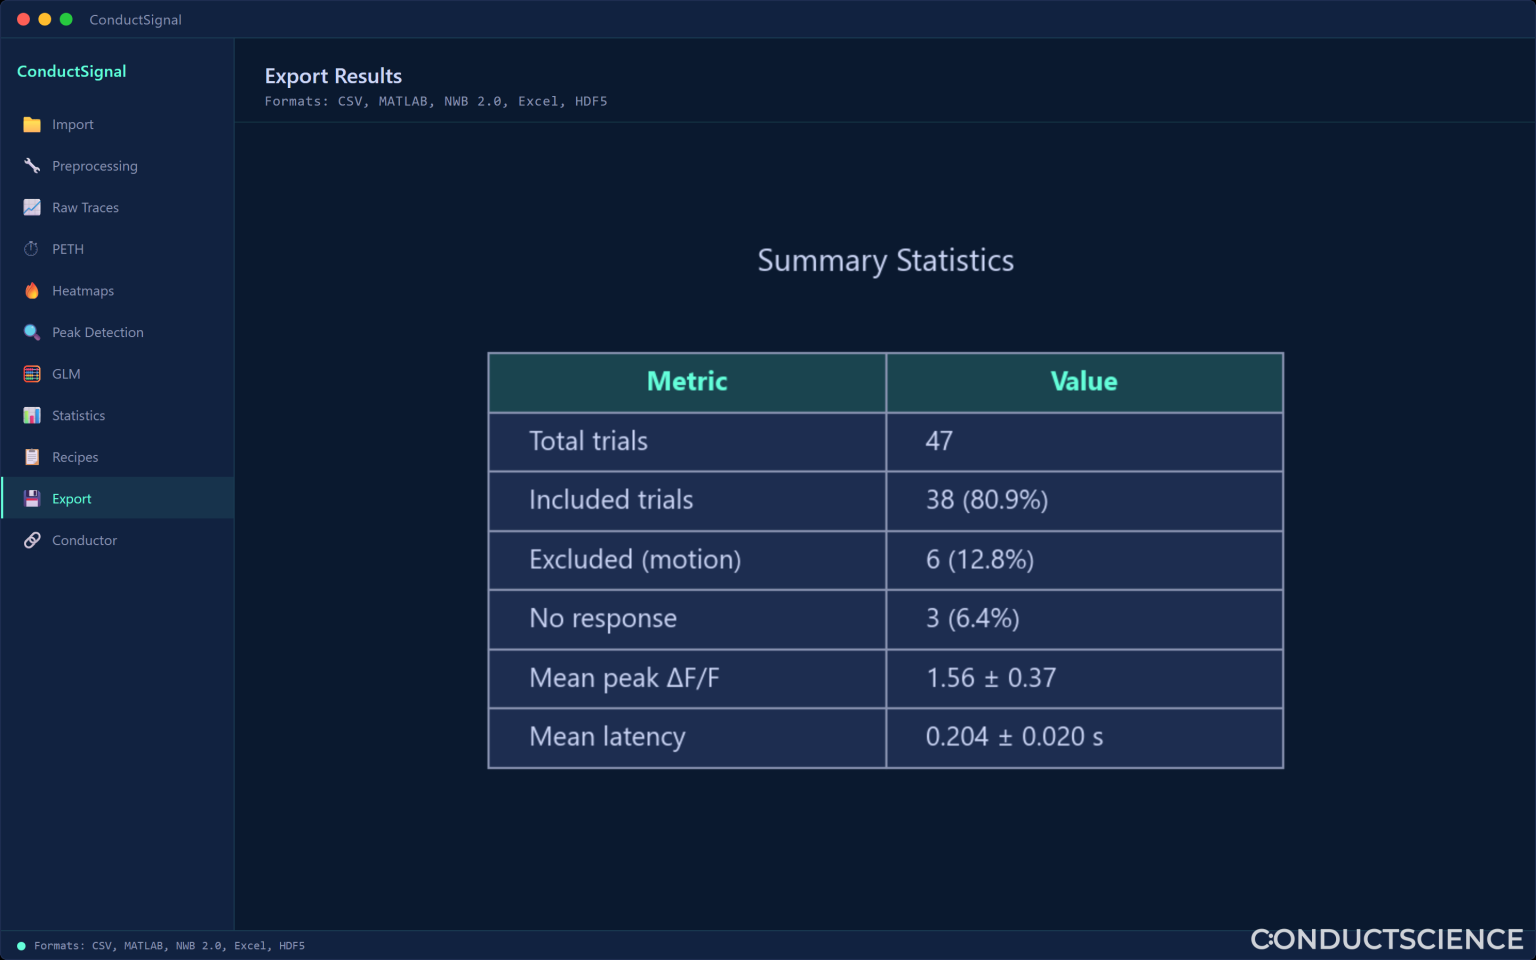Click the Import folder icon

(x=32, y=124)
